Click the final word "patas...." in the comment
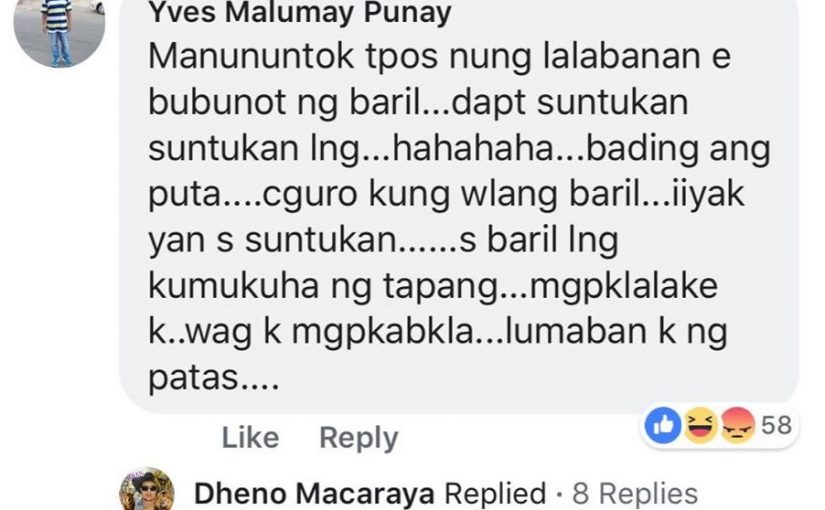 coord(214,379)
